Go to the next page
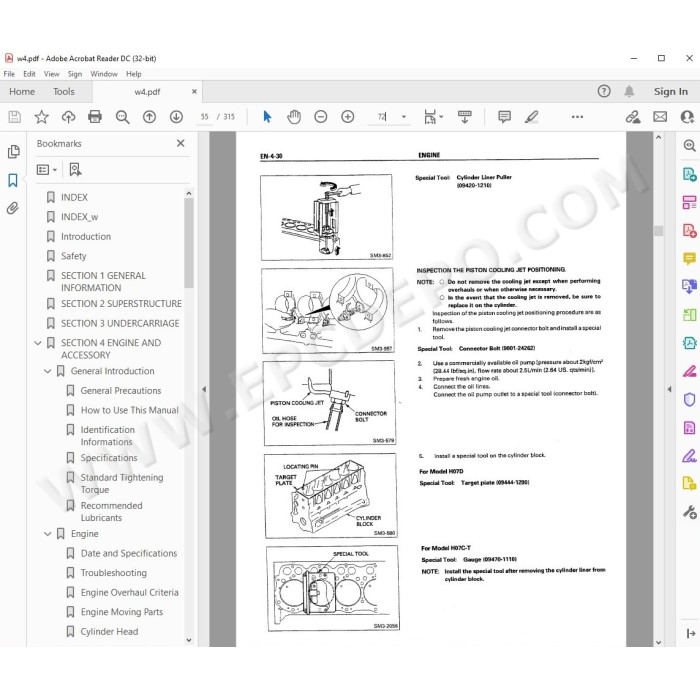700x700 pixels. [176, 117]
